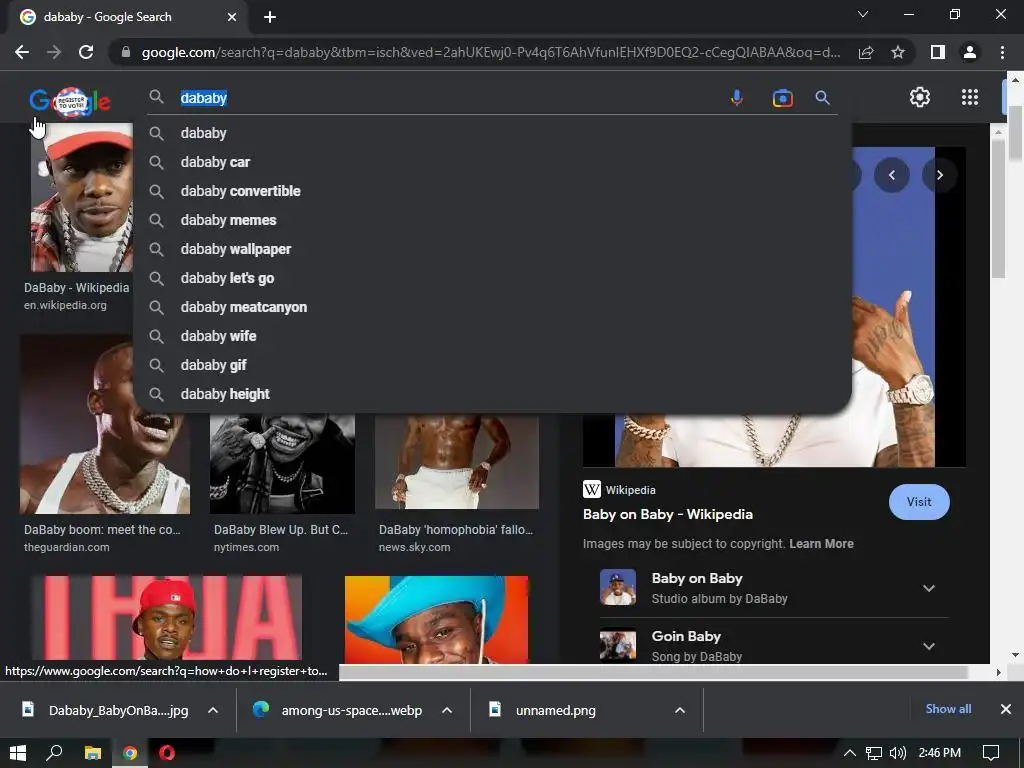Open the DaBaby Blew Up nytimes.com caption
The height and width of the screenshot is (768, 1024).
pos(281,530)
